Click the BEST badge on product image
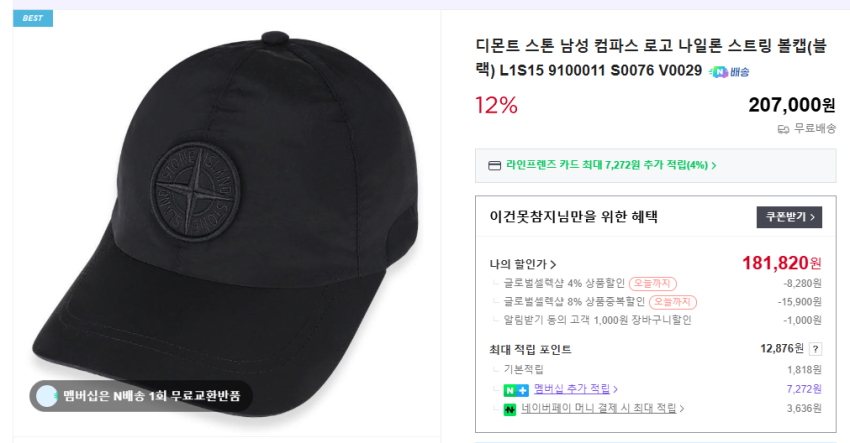This screenshot has height=443, width=850. tap(32, 18)
